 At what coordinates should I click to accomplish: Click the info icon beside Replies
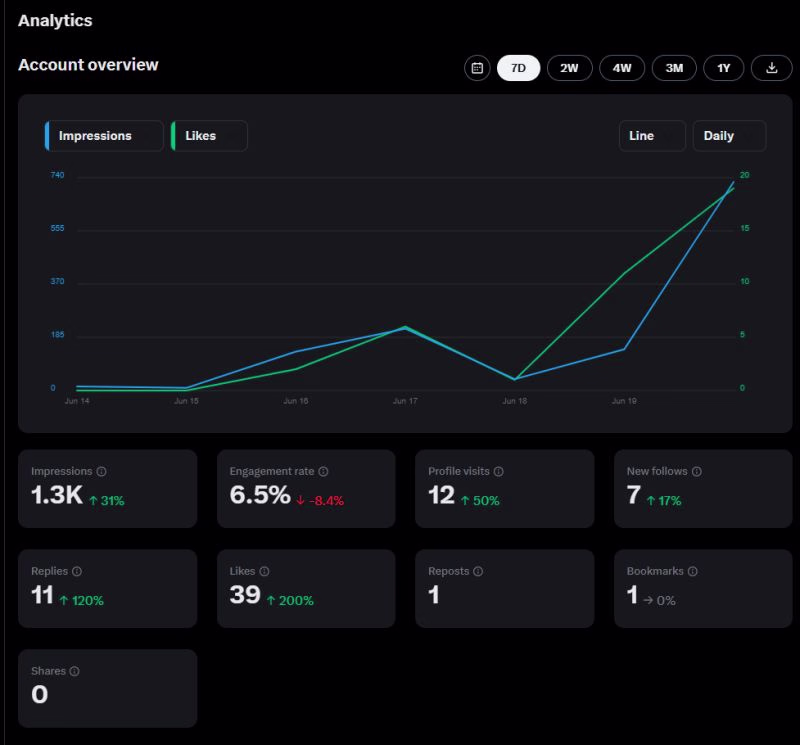pyautogui.click(x=77, y=572)
